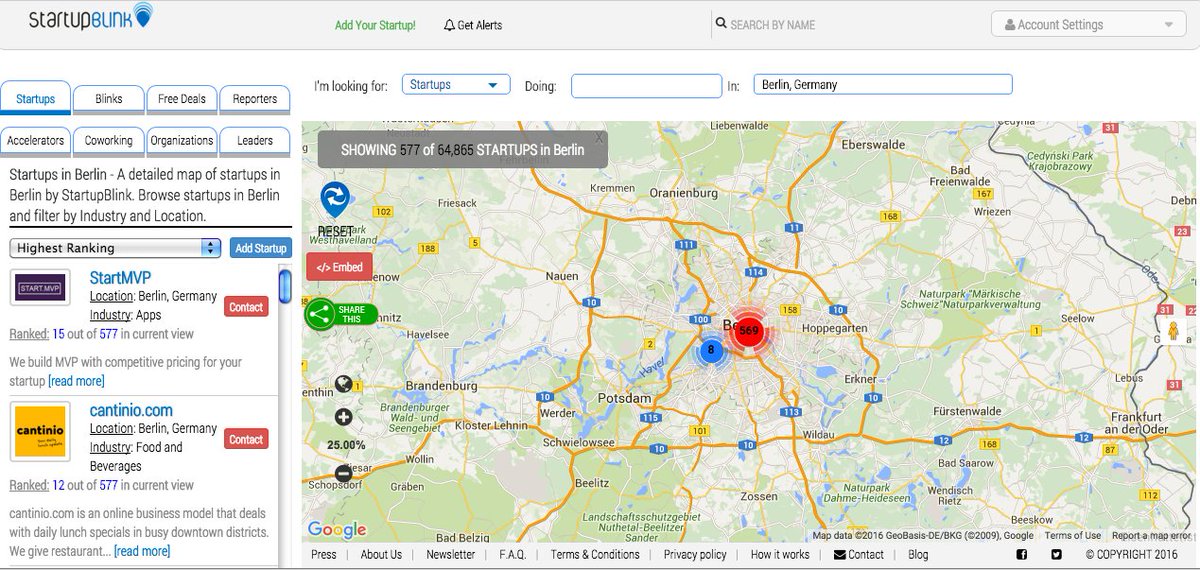Zoom in with the plus icon
This screenshot has height=570, width=1200.
(343, 417)
